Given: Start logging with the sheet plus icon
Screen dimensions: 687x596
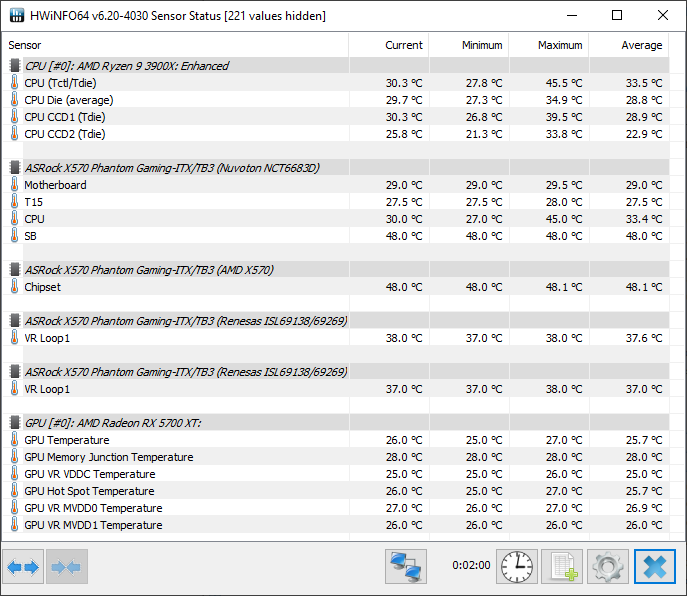Looking at the screenshot, I should 562,567.
